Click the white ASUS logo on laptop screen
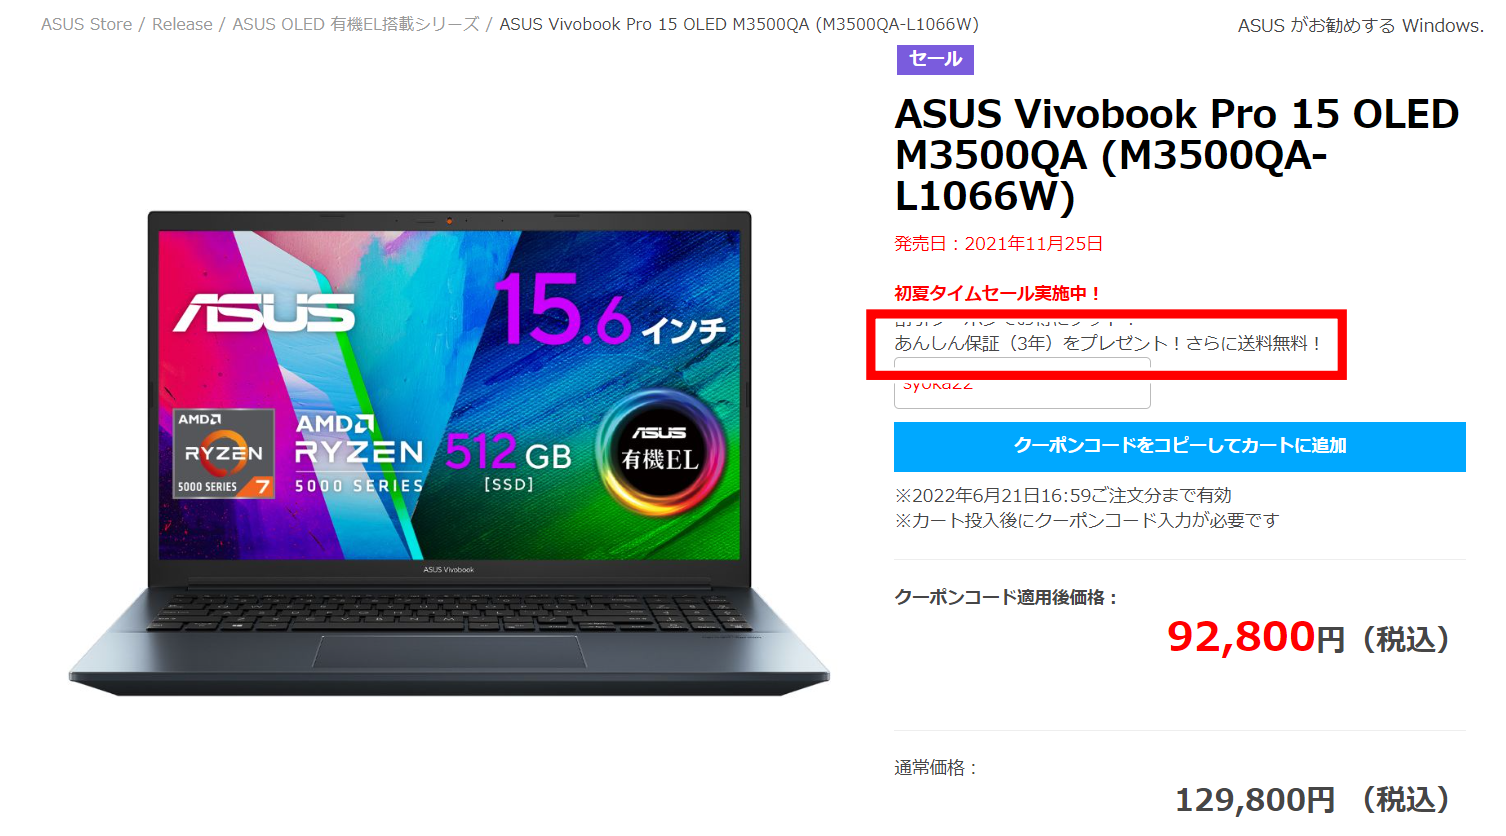 (x=265, y=314)
